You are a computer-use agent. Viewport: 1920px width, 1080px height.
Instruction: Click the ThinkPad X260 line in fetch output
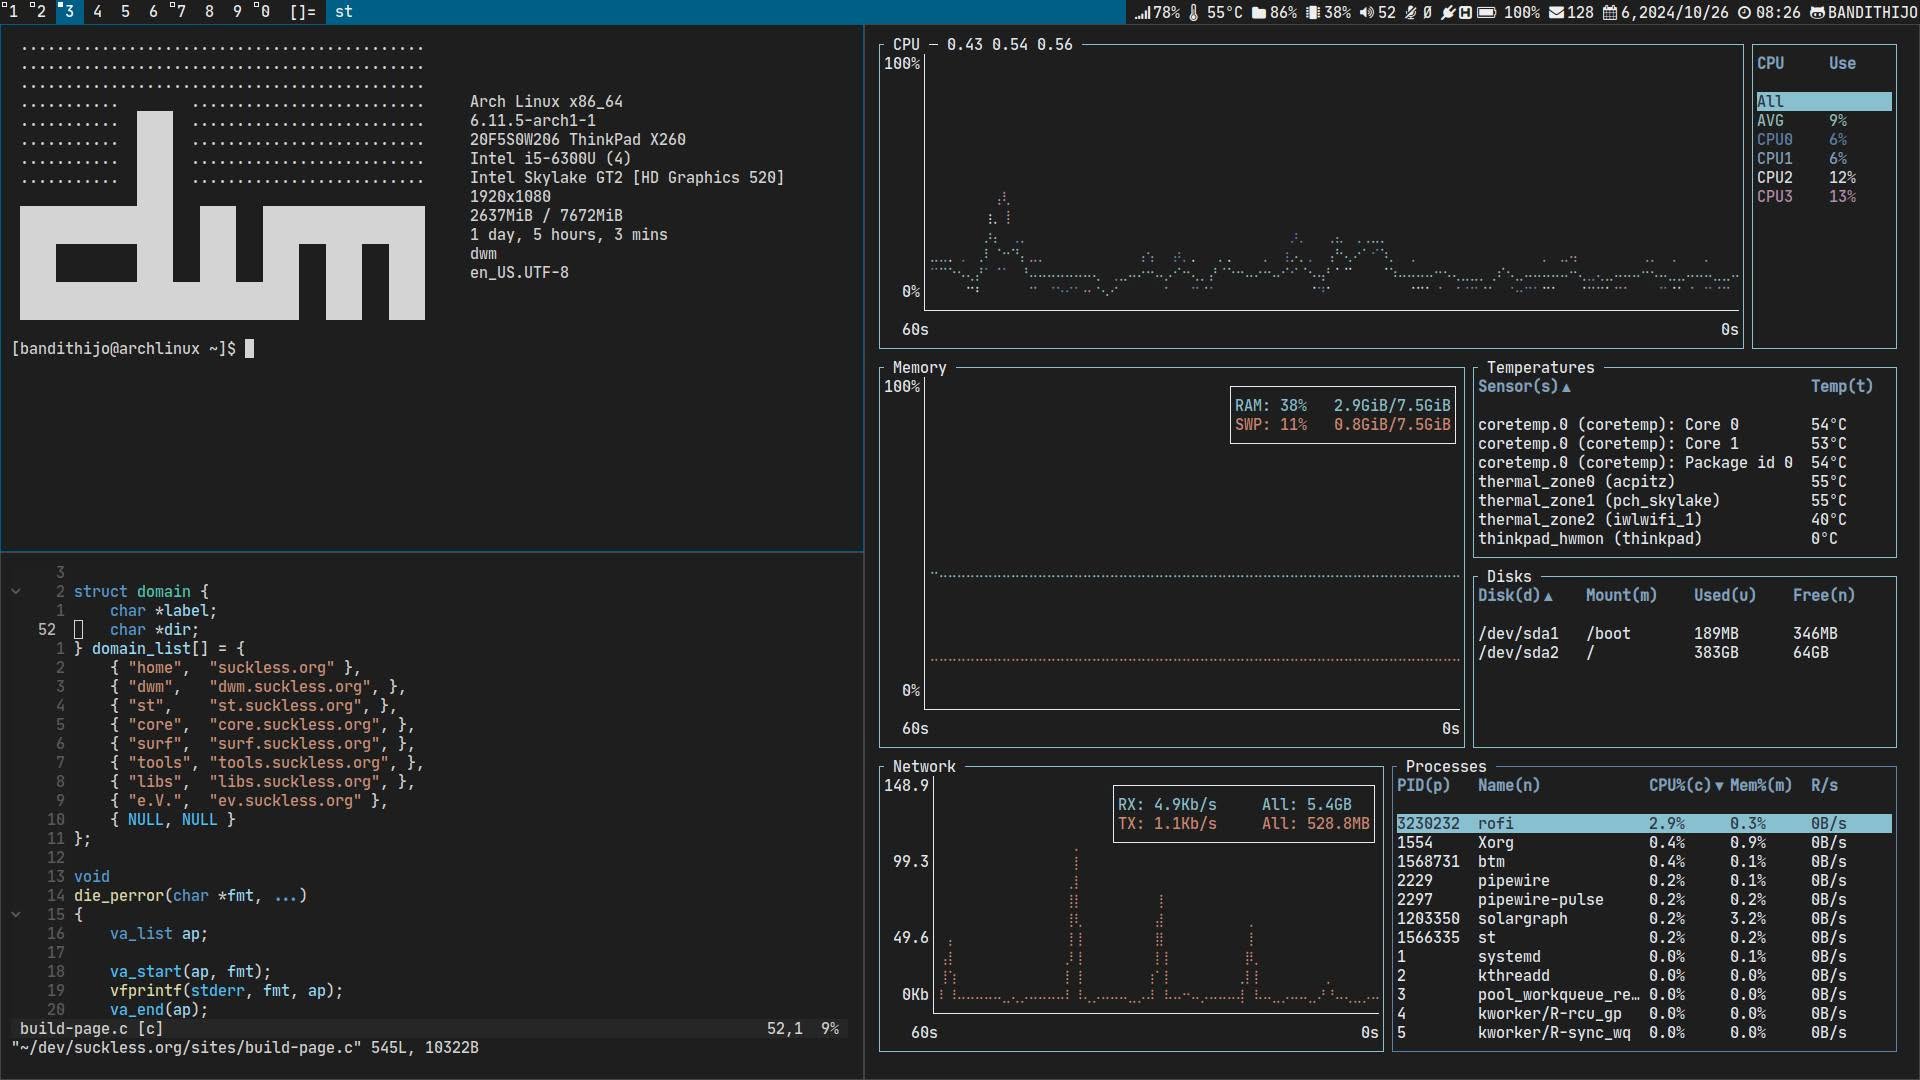point(578,140)
